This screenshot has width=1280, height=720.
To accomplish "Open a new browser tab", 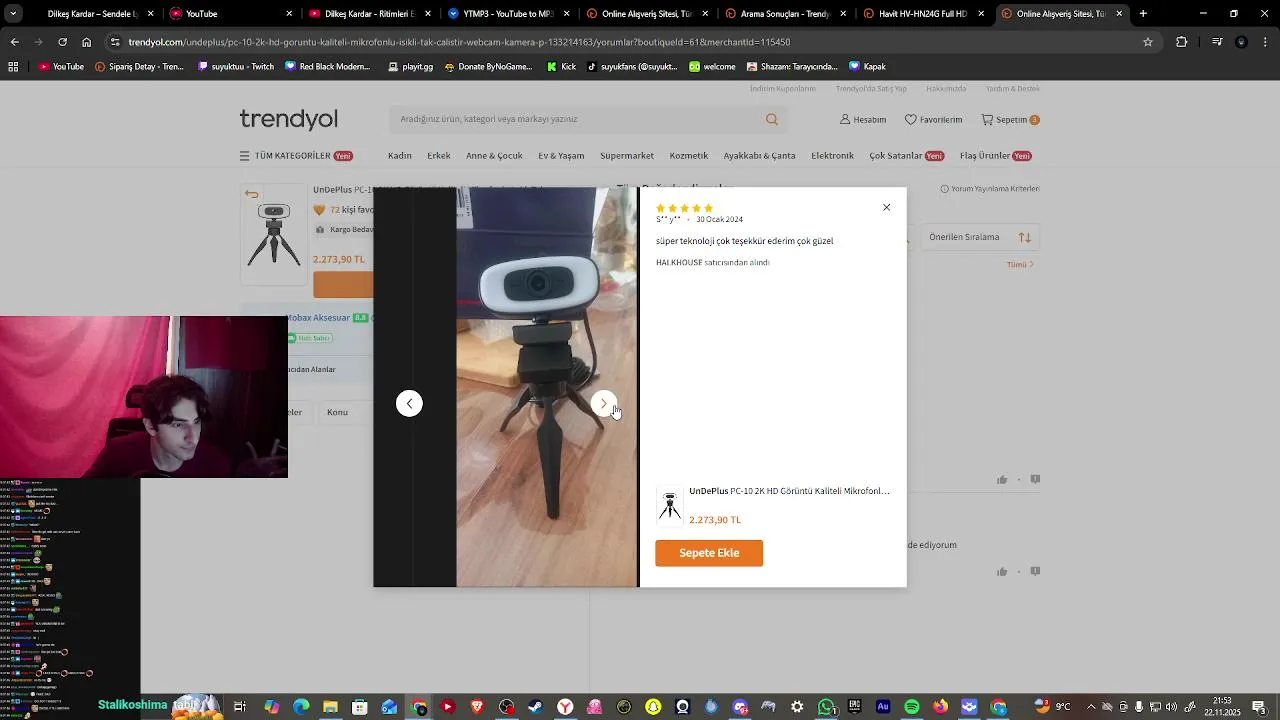I will [x=1143, y=14].
